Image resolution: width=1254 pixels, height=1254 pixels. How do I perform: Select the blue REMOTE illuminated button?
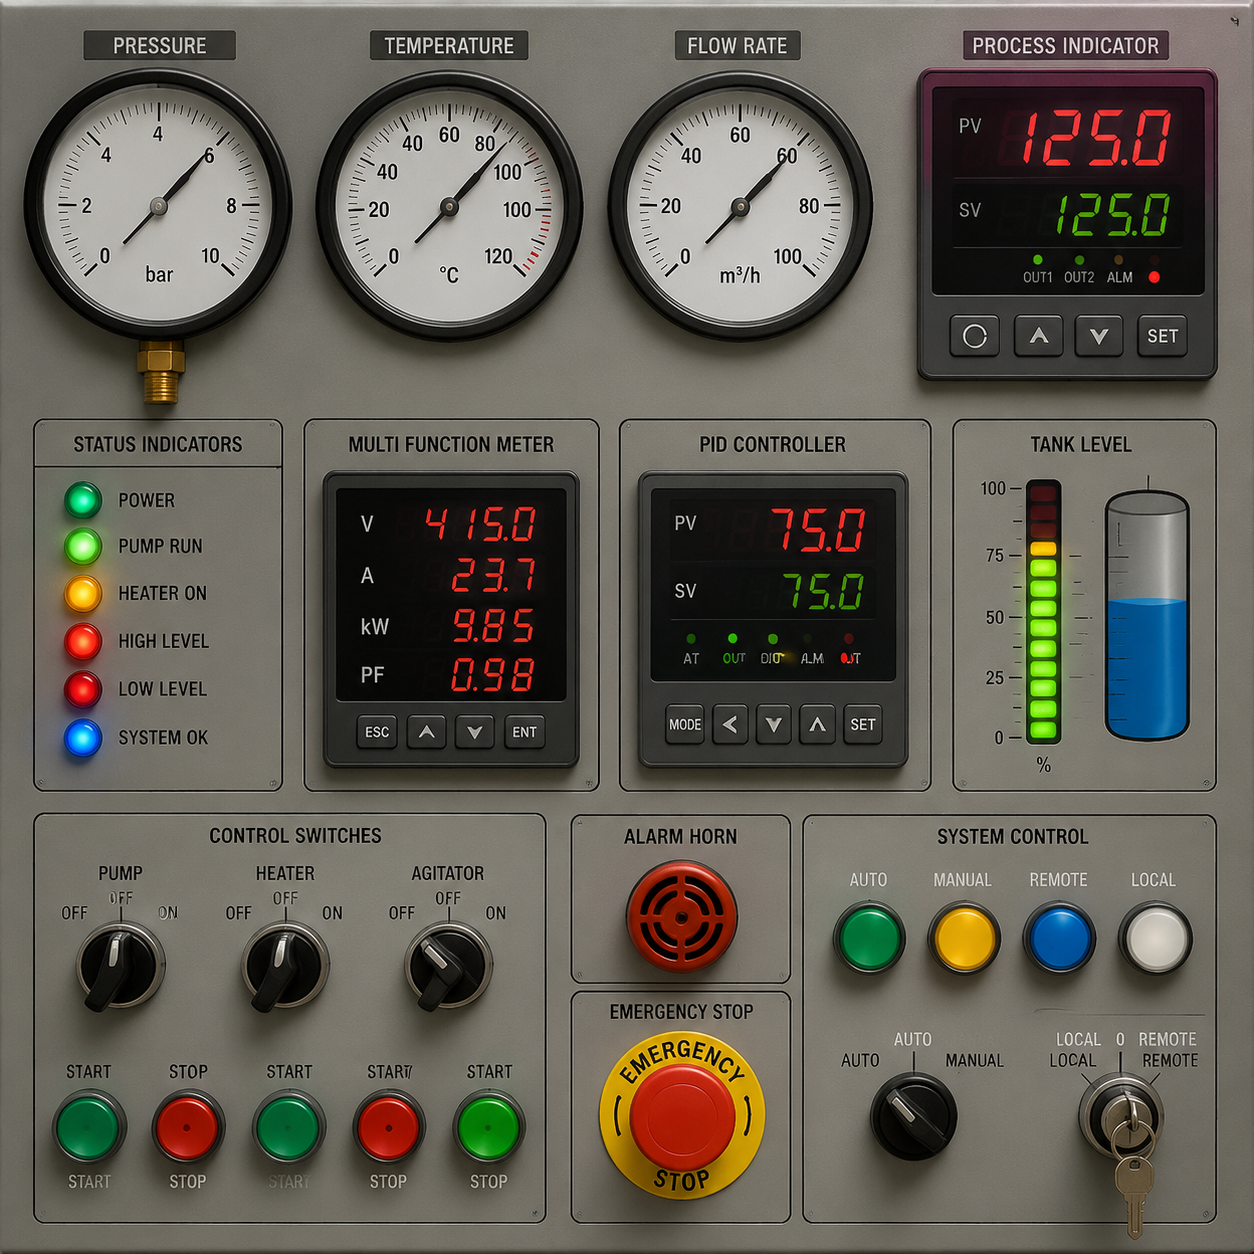point(1059,938)
